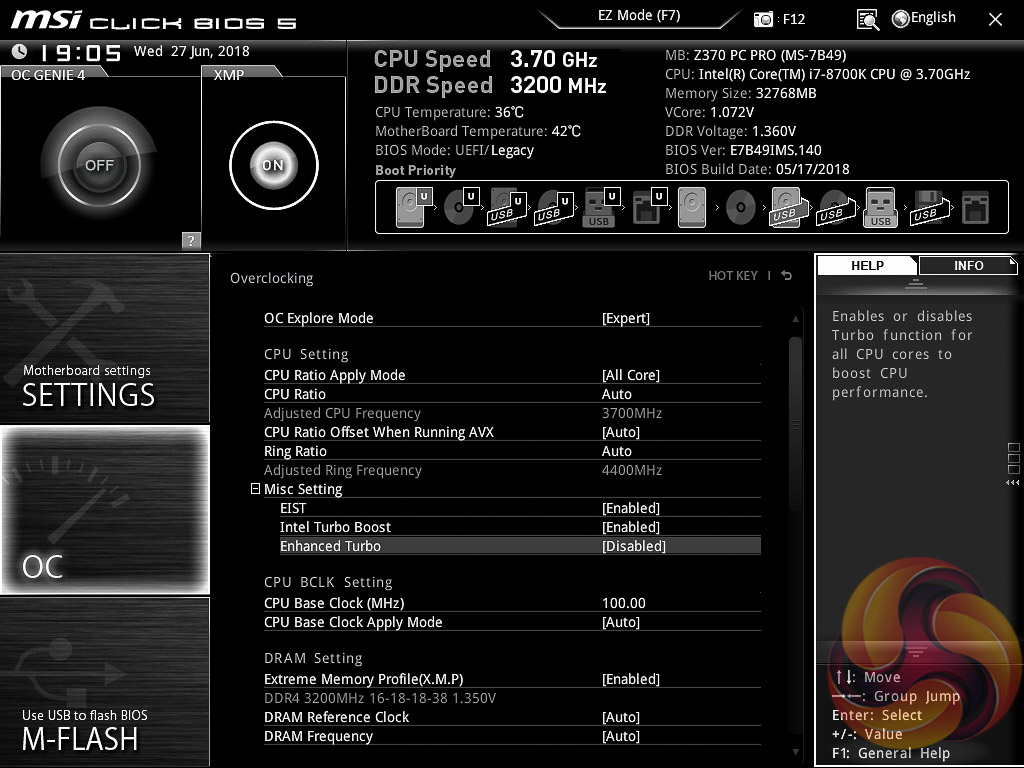The width and height of the screenshot is (1024, 768).
Task: Switch to EZ Mode (F7)
Action: [x=639, y=16]
